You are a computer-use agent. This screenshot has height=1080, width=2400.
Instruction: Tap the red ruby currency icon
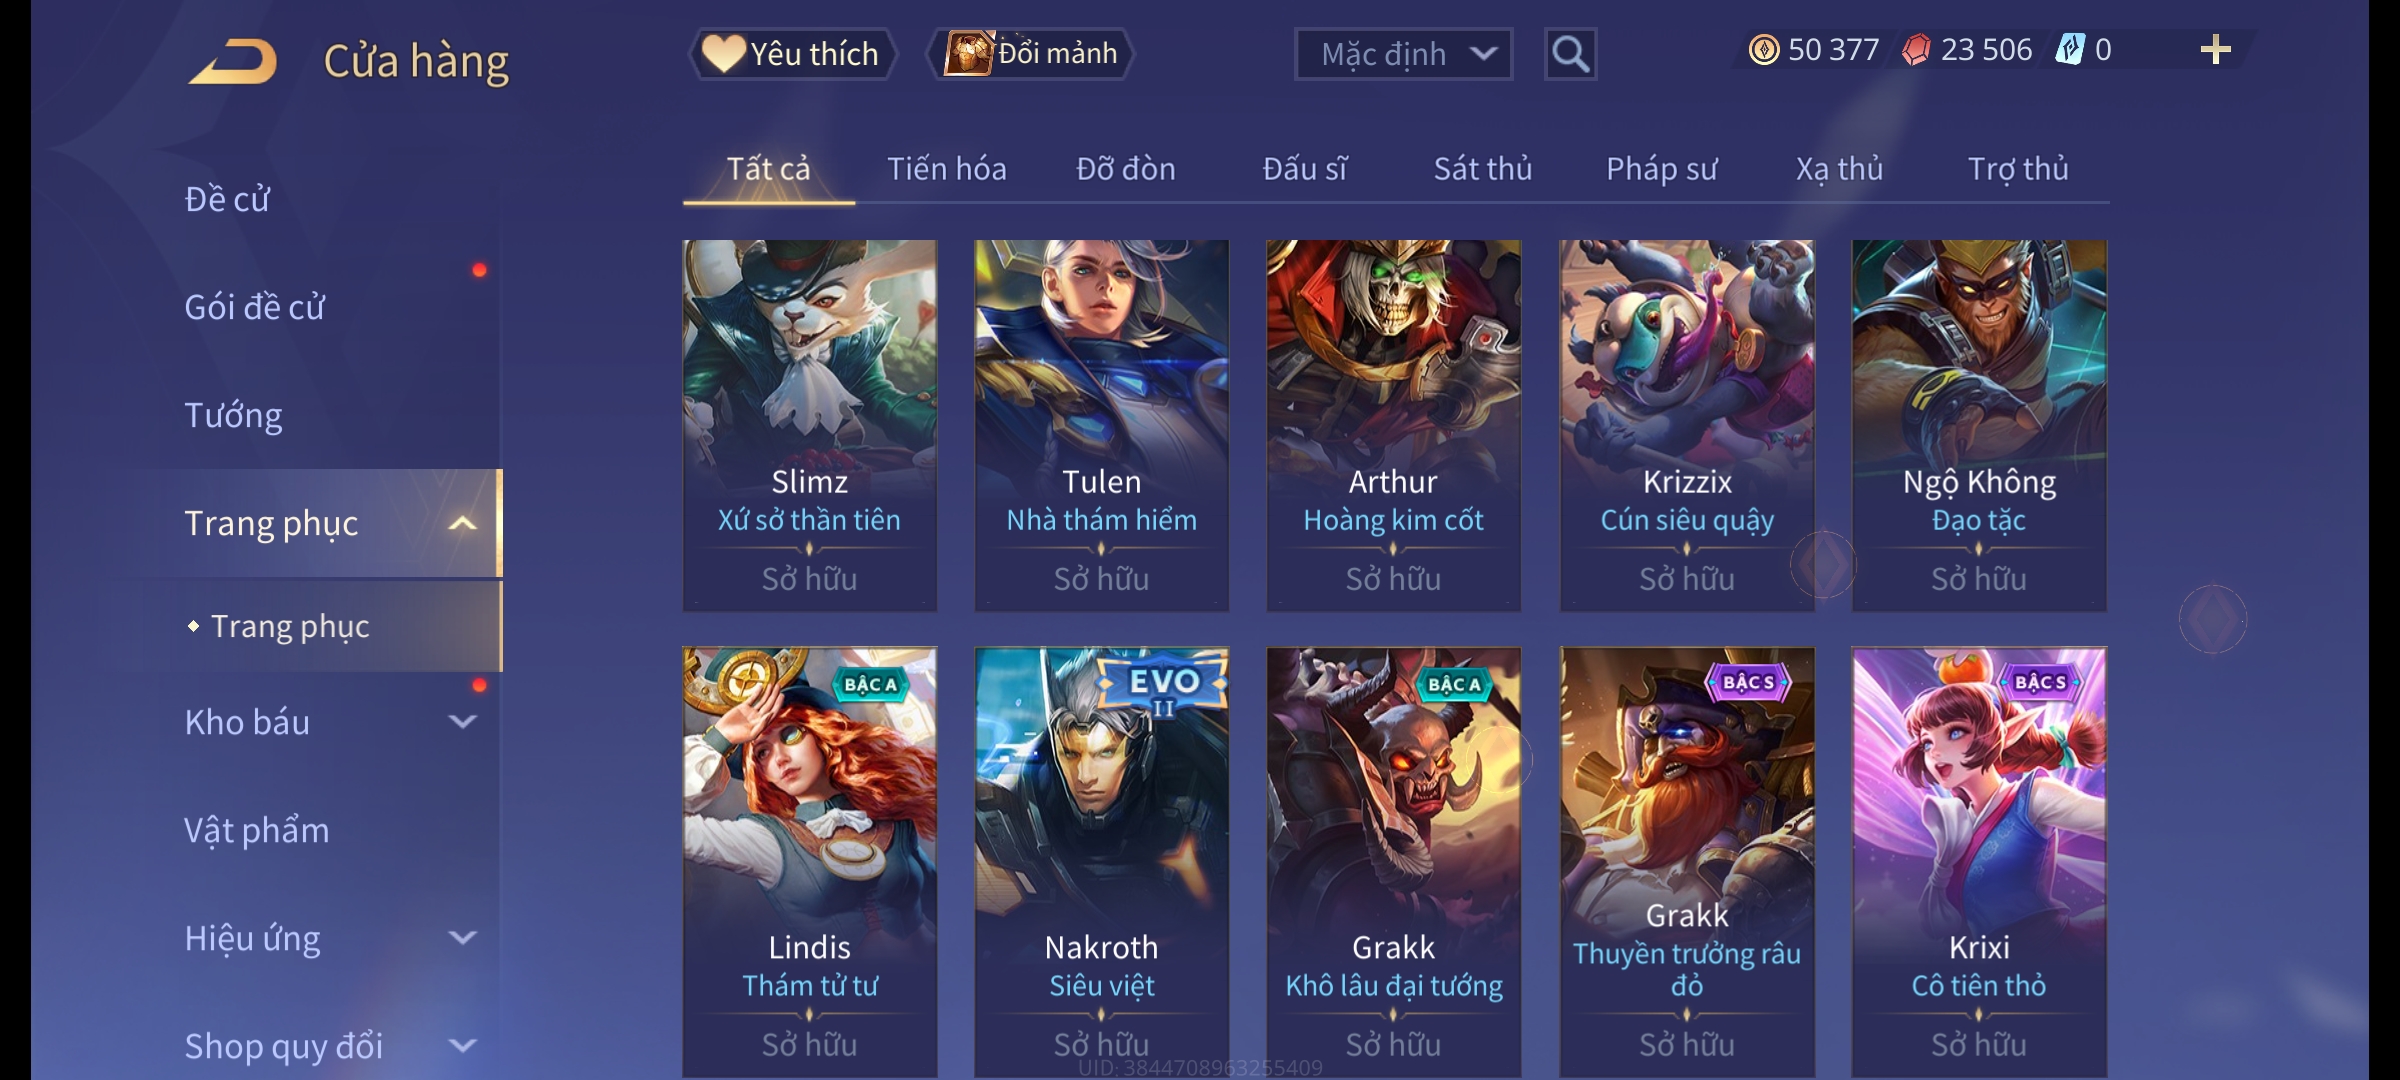[1916, 50]
